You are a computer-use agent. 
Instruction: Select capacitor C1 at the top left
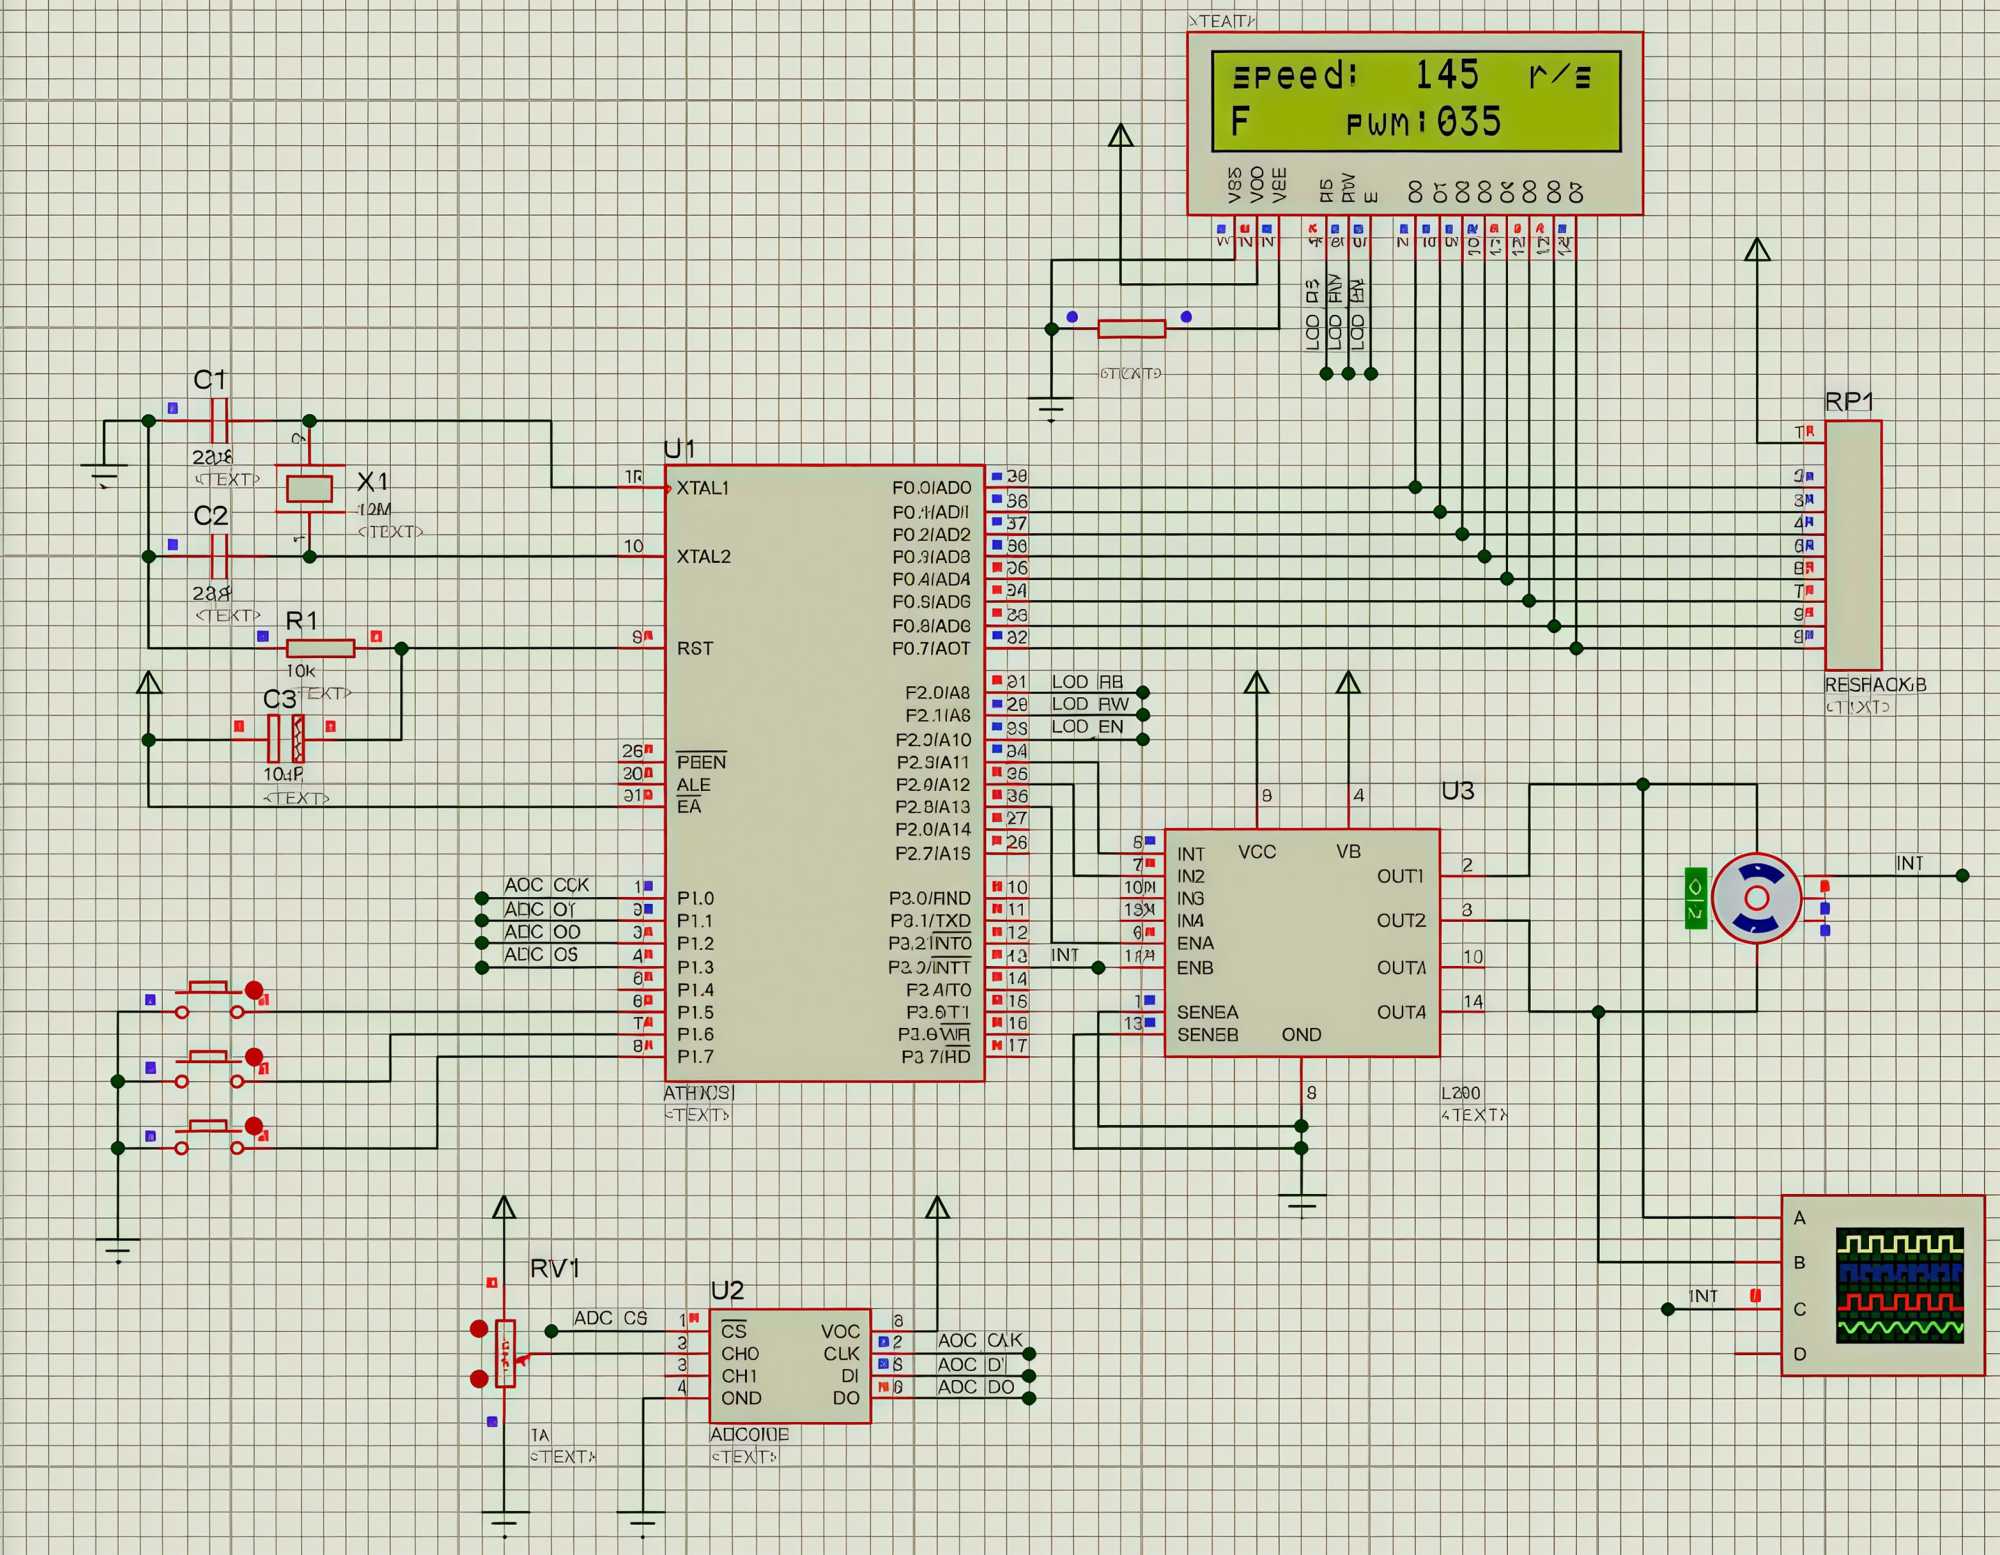tap(220, 420)
